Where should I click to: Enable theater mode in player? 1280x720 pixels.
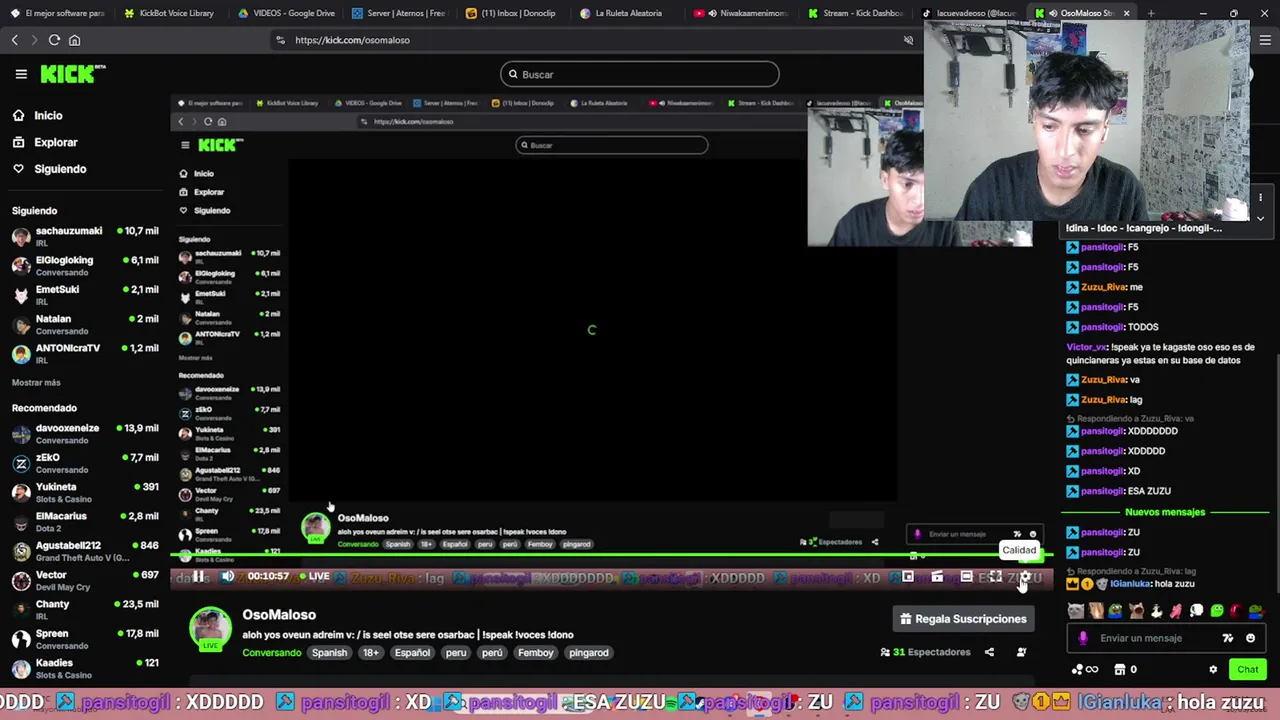click(966, 577)
